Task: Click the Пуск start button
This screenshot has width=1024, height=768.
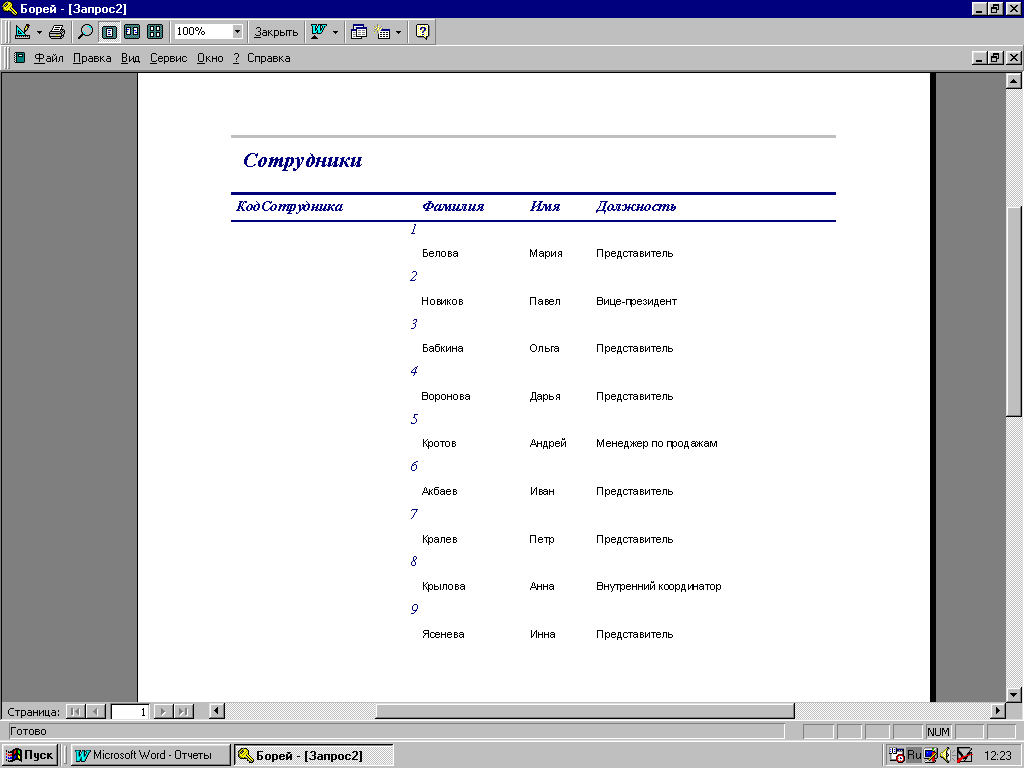Action: 30,755
